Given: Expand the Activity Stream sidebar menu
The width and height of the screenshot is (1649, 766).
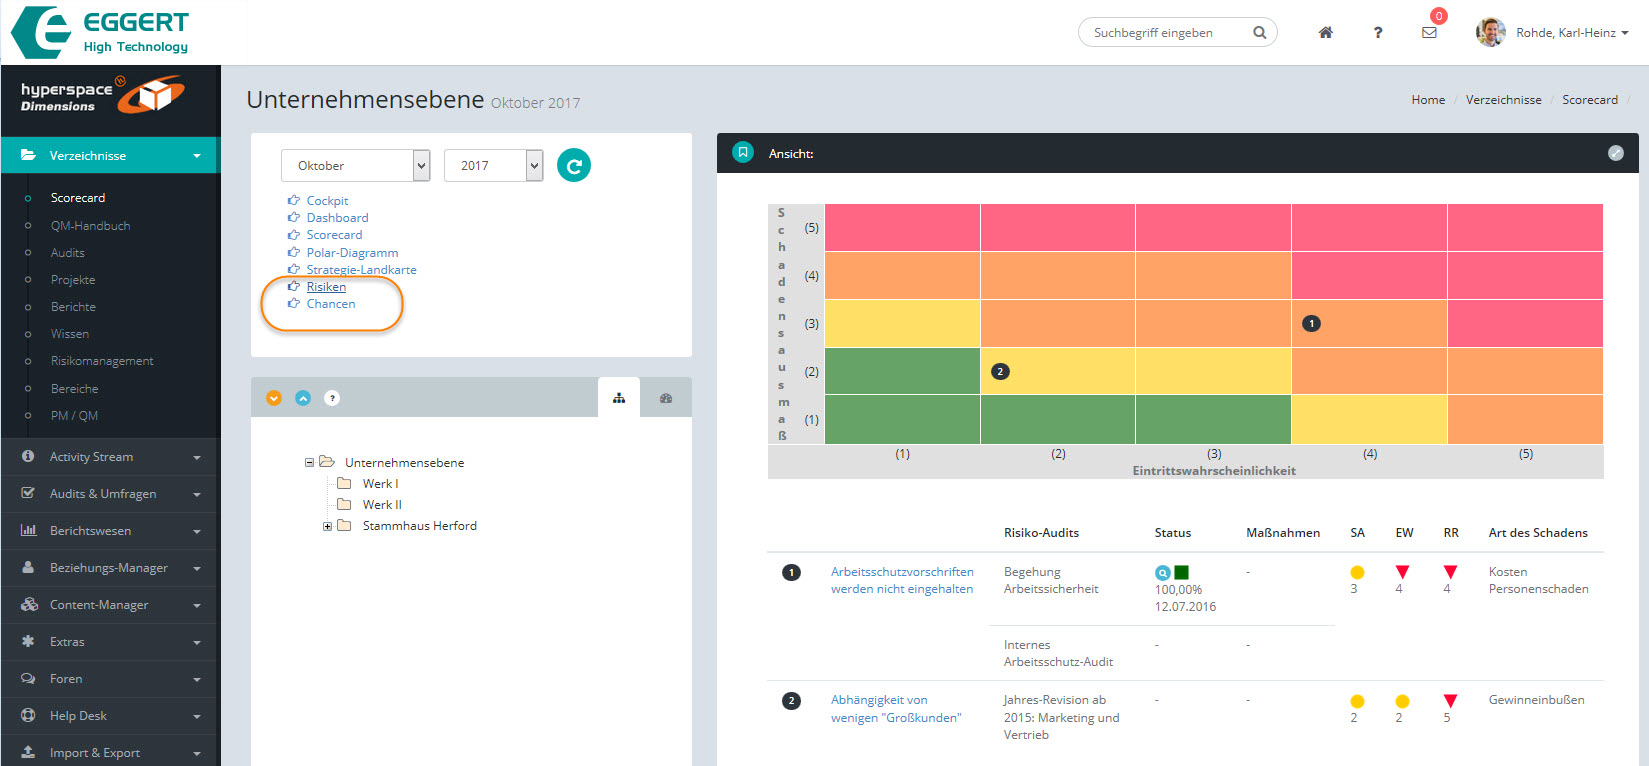Looking at the screenshot, I should click(x=110, y=457).
